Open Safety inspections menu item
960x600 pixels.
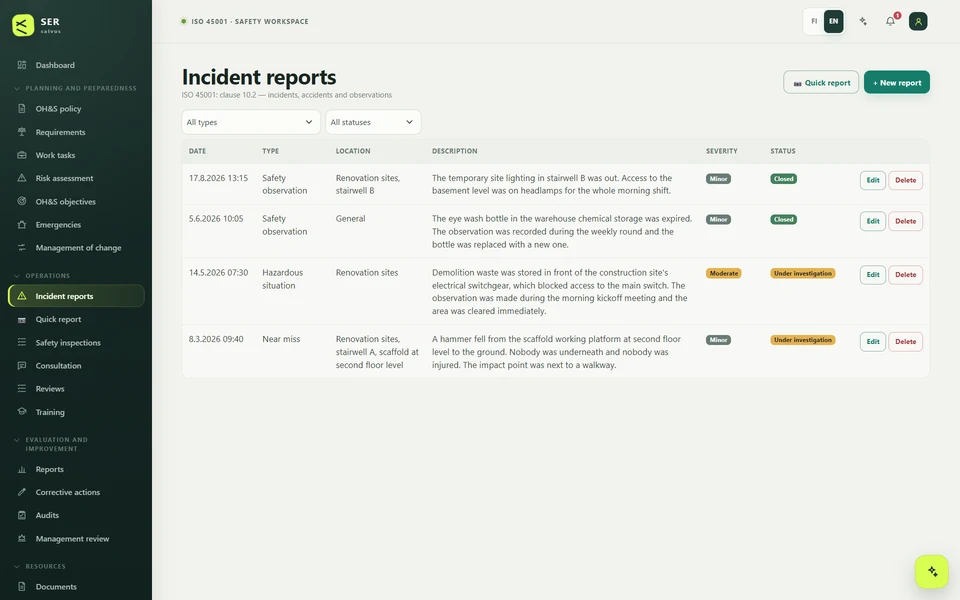click(x=76, y=342)
